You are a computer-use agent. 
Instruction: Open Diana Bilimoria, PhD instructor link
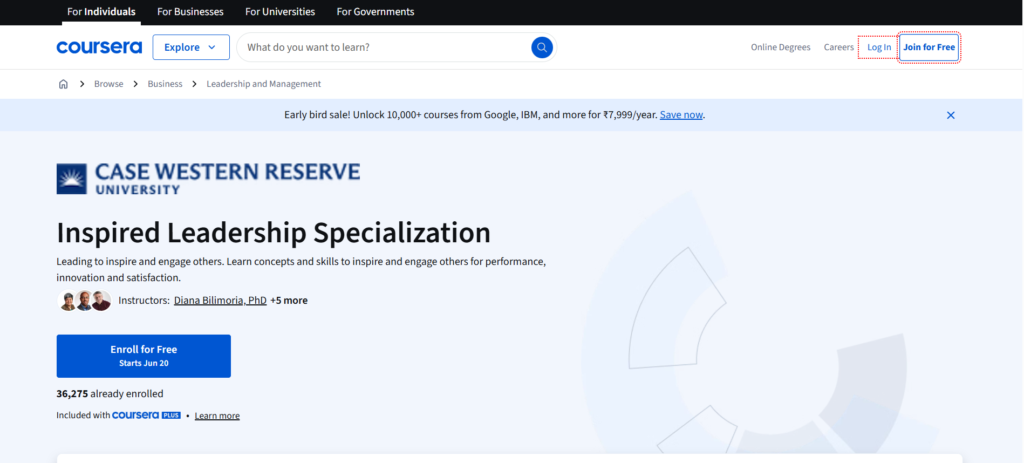[220, 300]
